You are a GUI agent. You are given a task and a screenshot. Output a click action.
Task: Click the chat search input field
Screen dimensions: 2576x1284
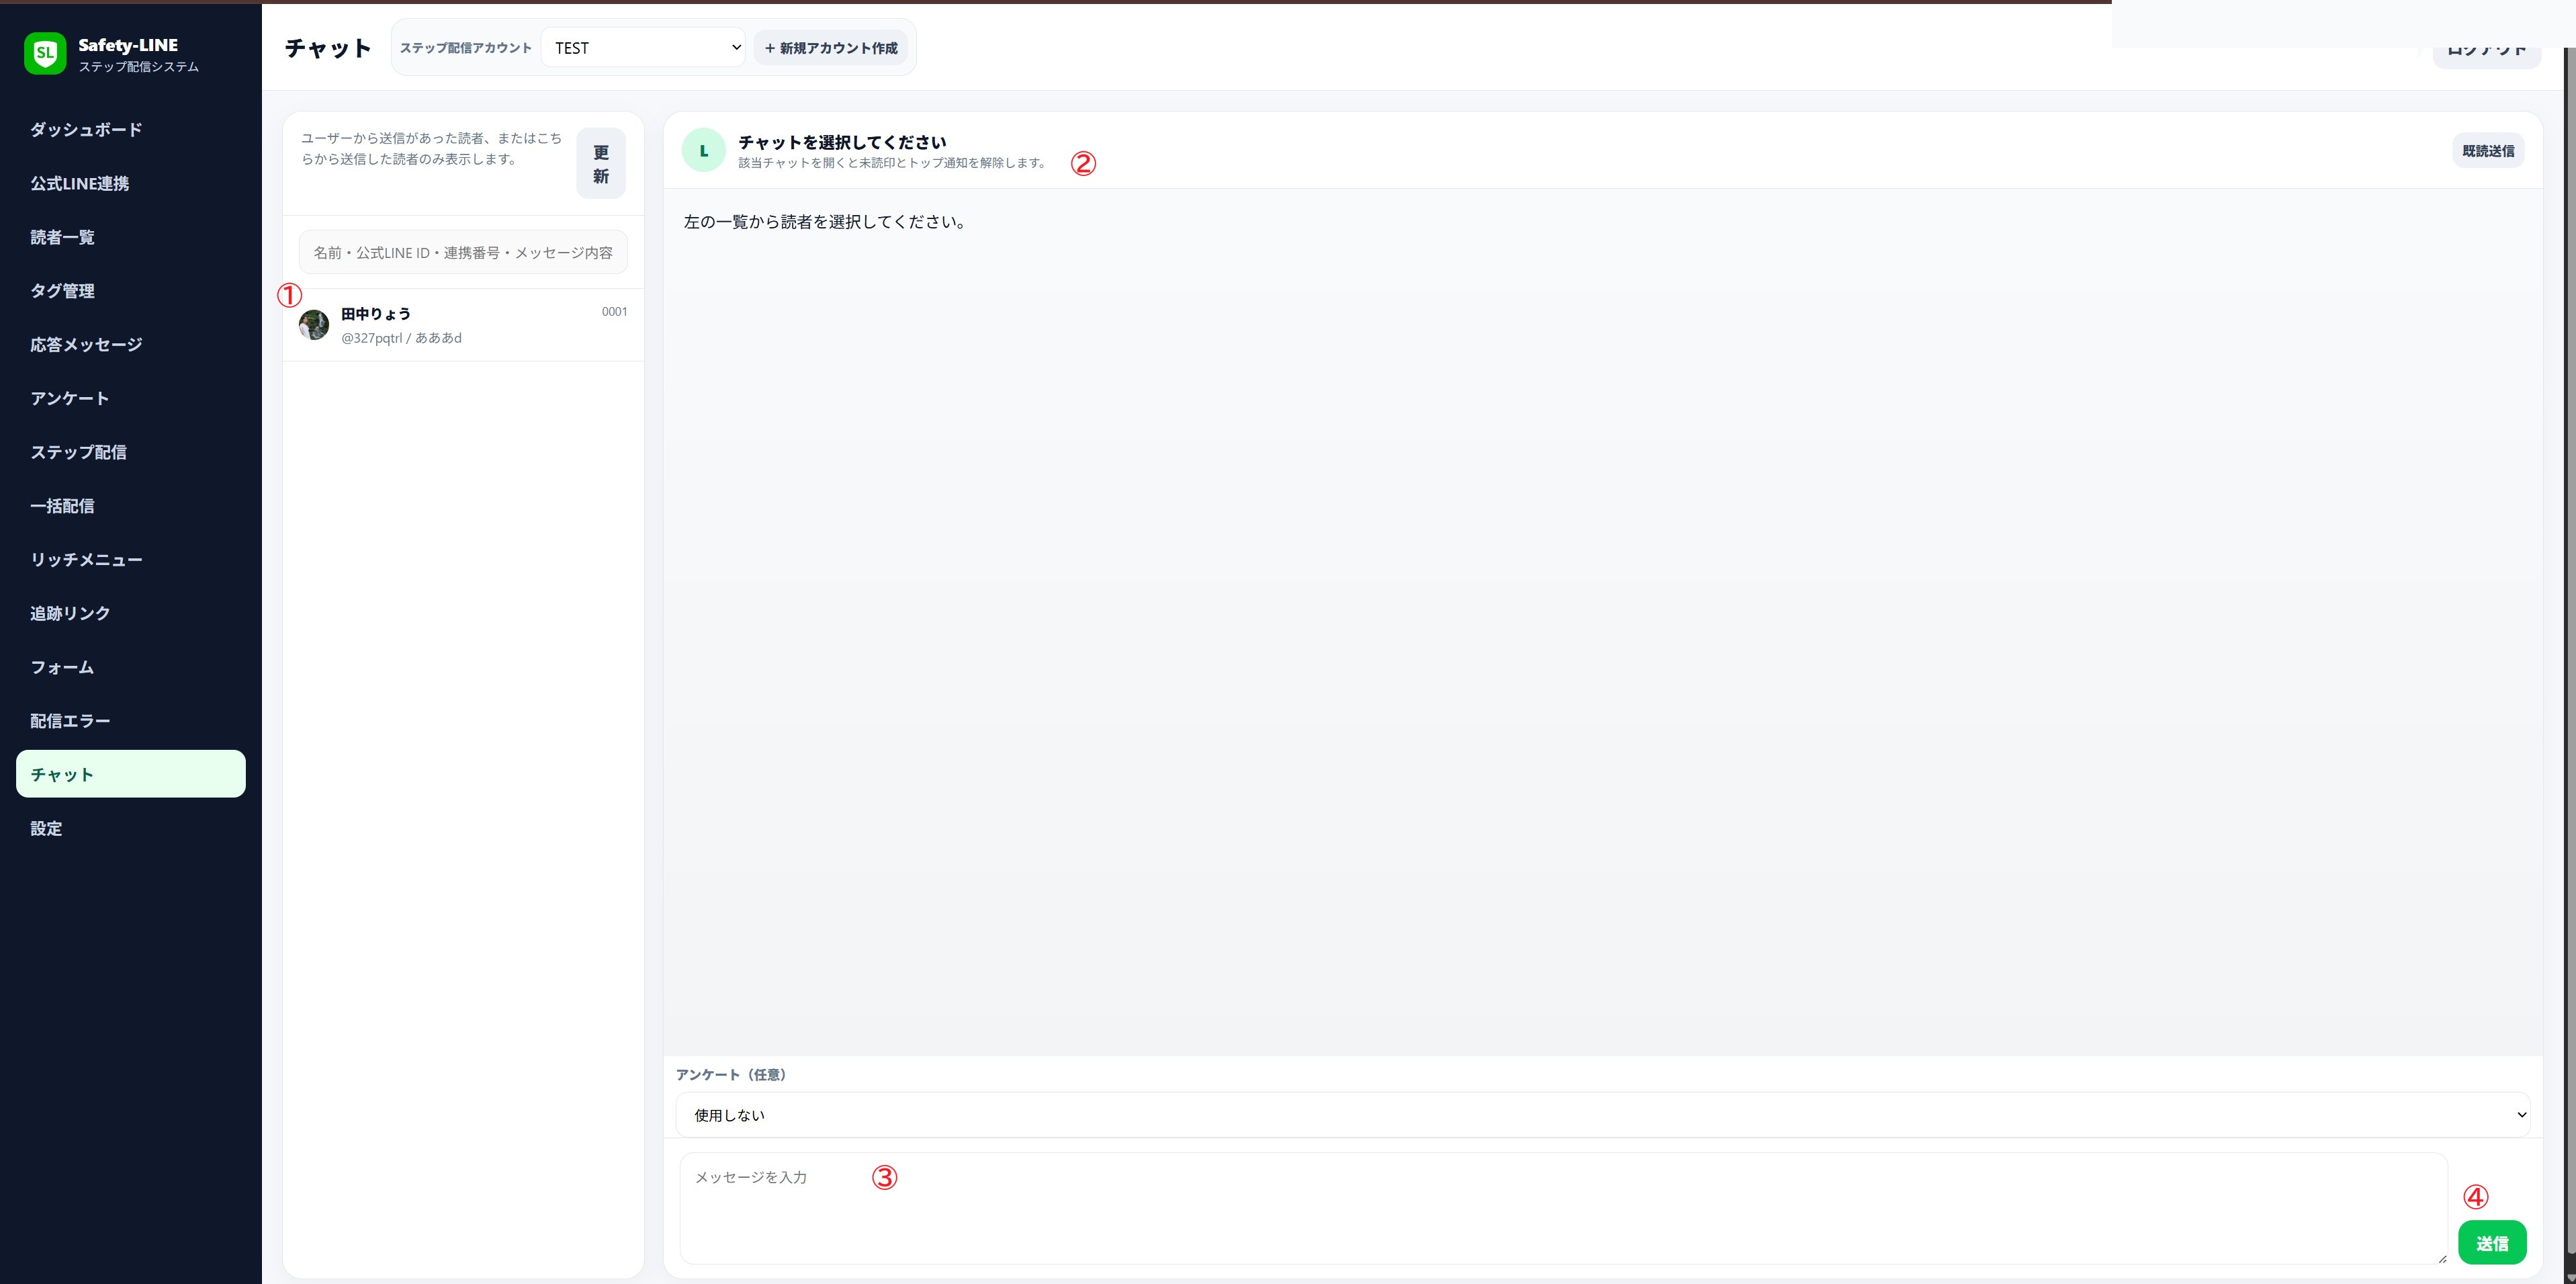(463, 253)
